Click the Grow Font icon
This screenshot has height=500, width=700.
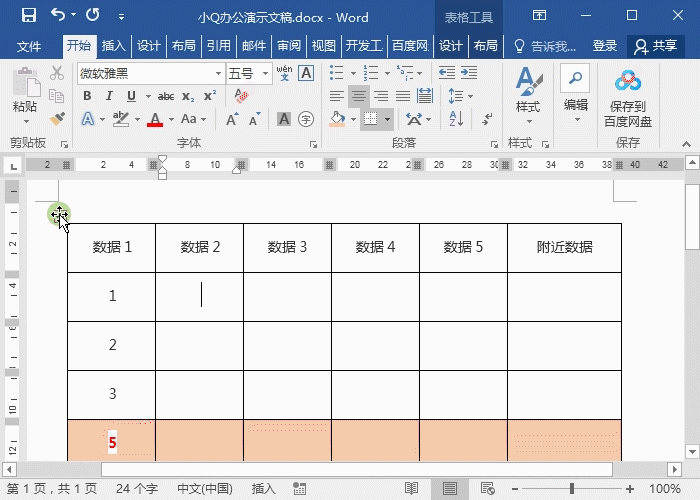232,119
